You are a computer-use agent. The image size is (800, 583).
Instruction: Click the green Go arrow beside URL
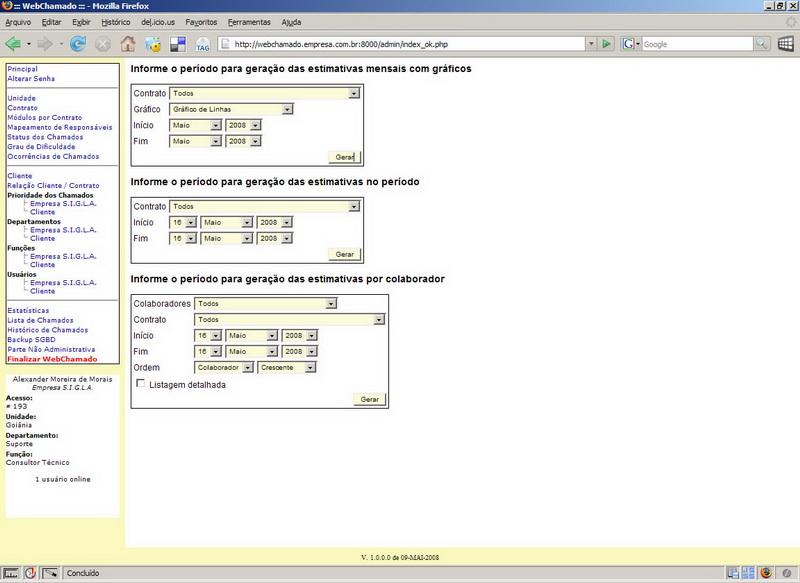coord(606,44)
